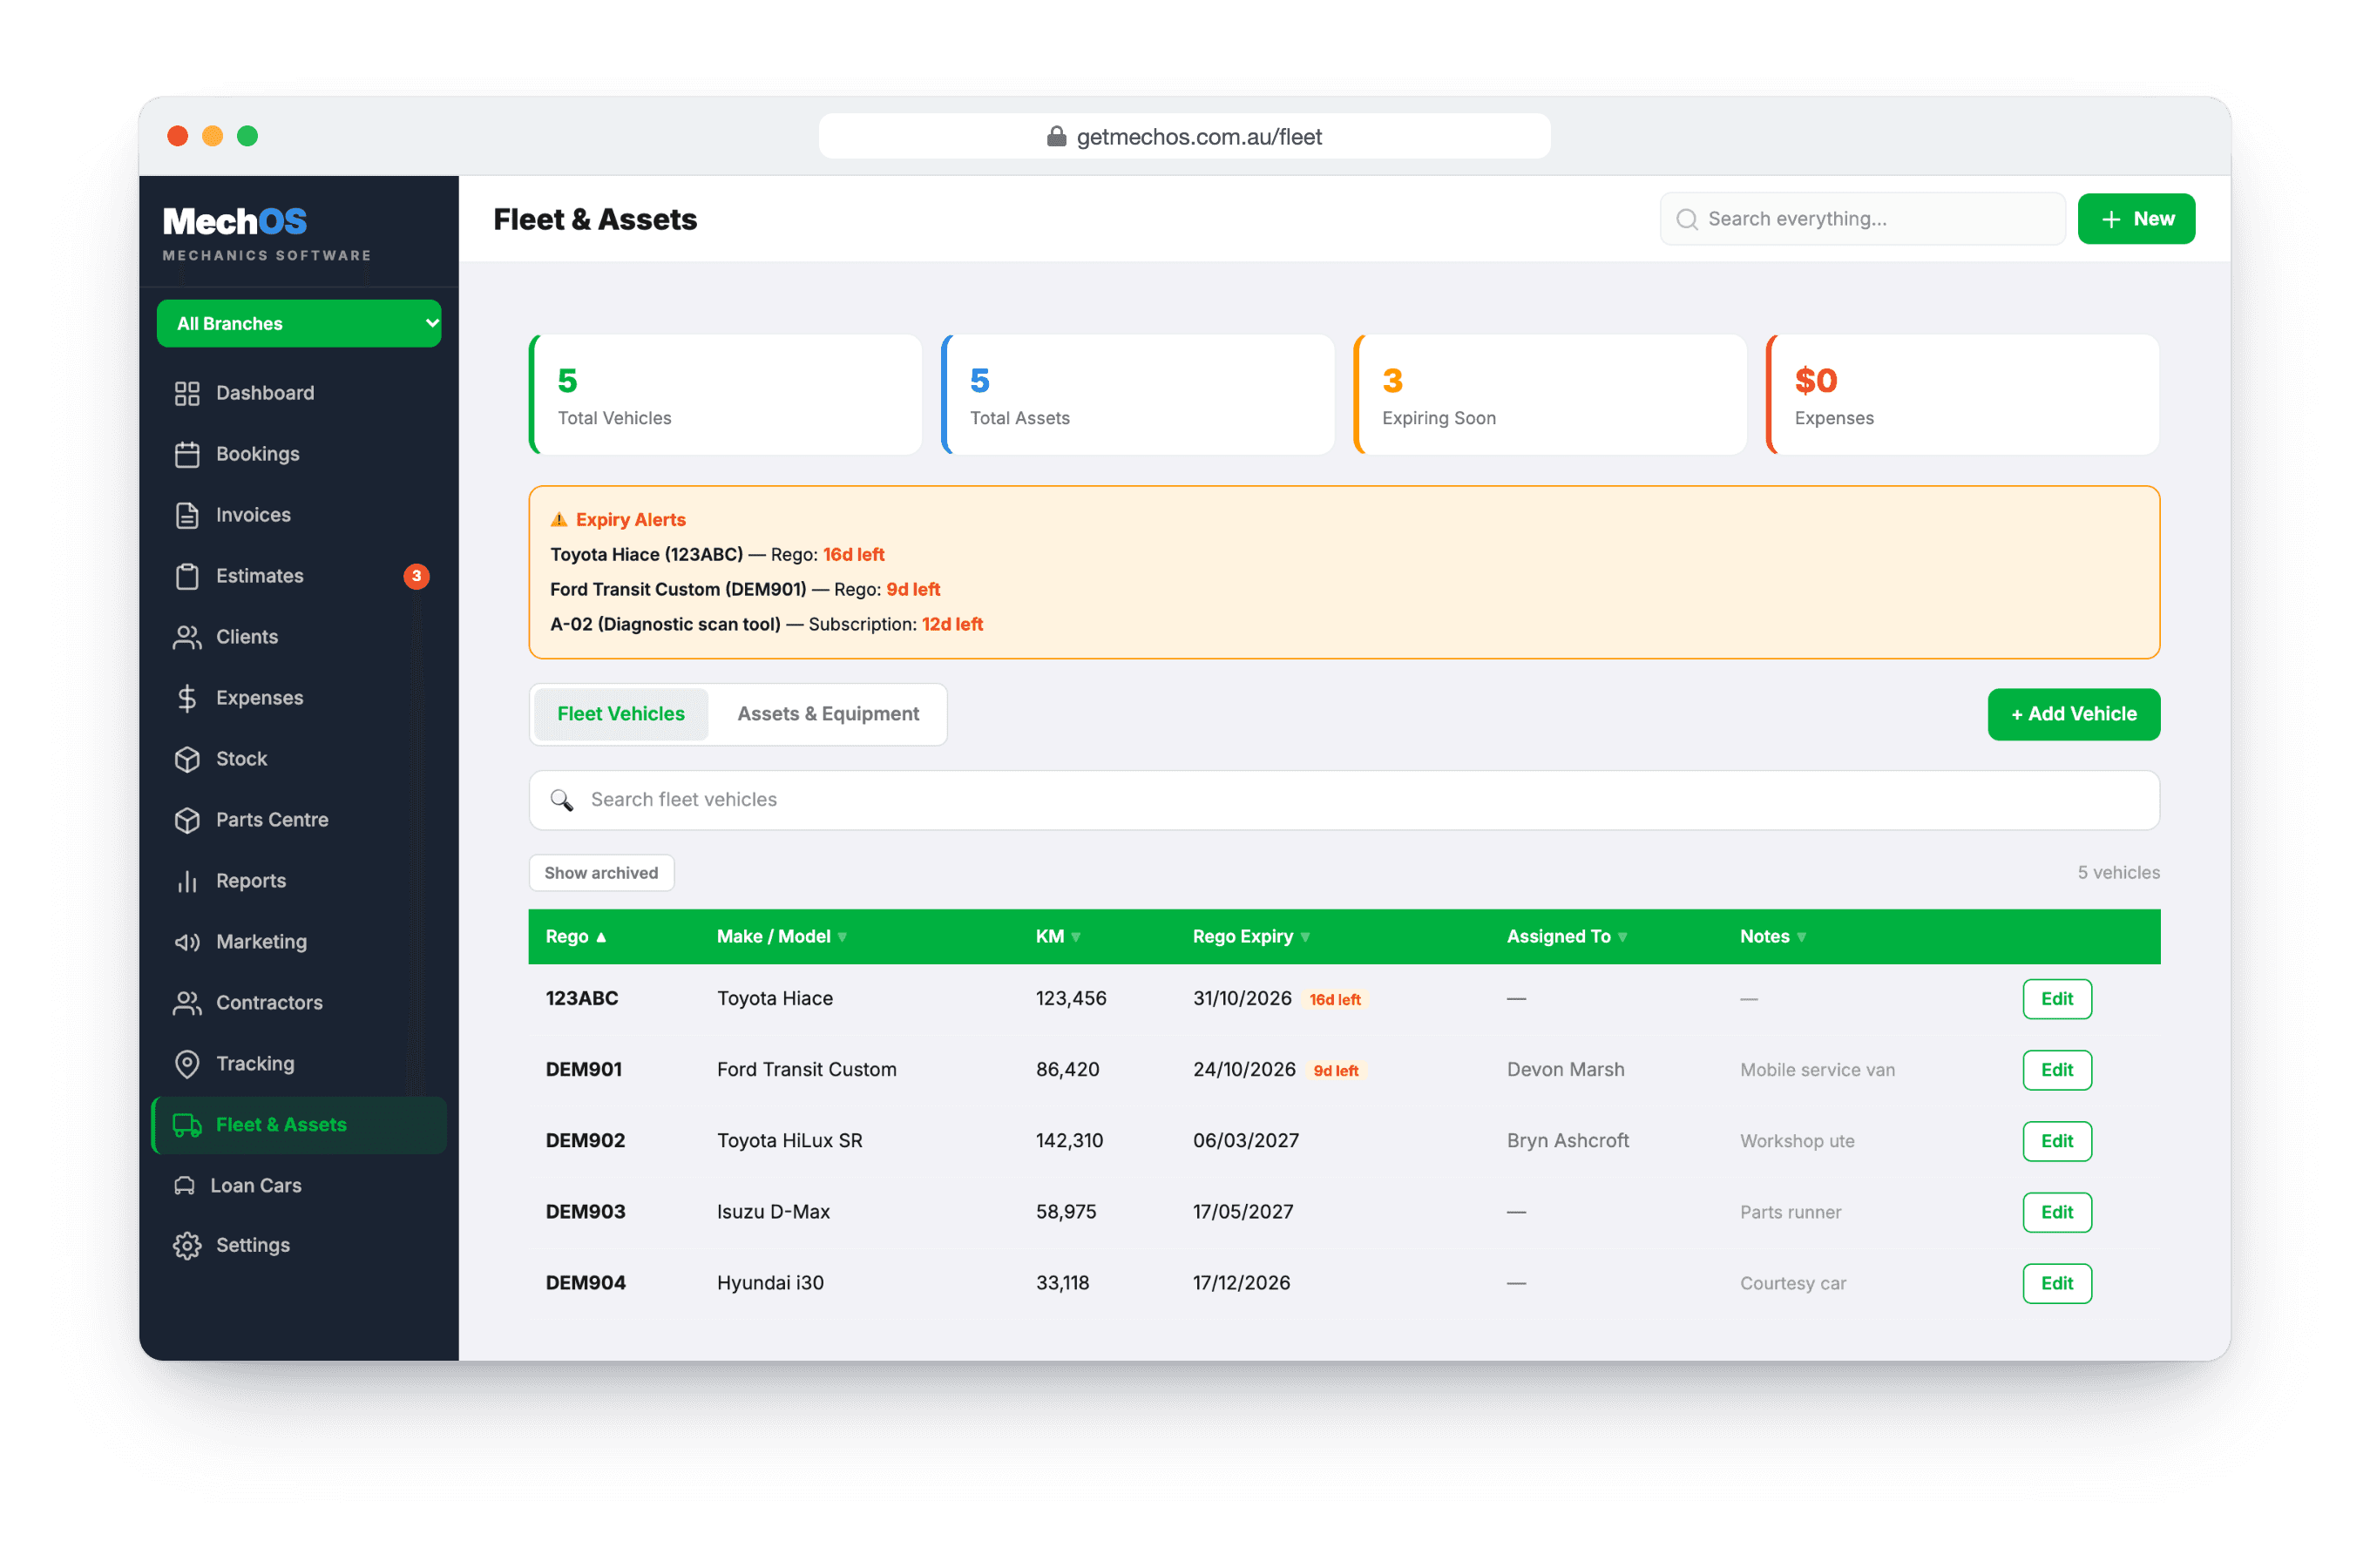Viewport: 2370px width, 1568px height.
Task: Sort table by Notes column
Action: [1772, 937]
